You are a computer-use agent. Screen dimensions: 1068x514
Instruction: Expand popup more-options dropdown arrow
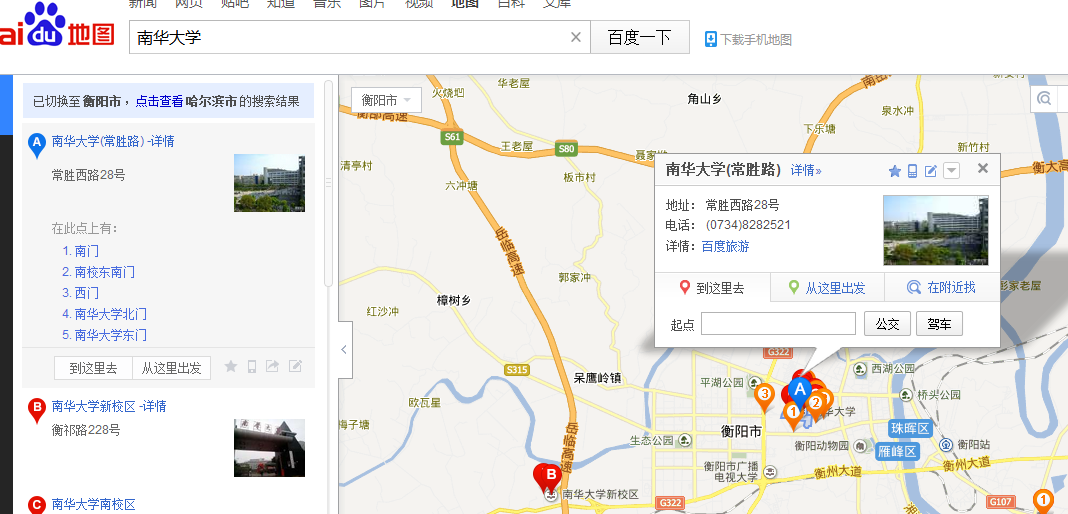952,171
